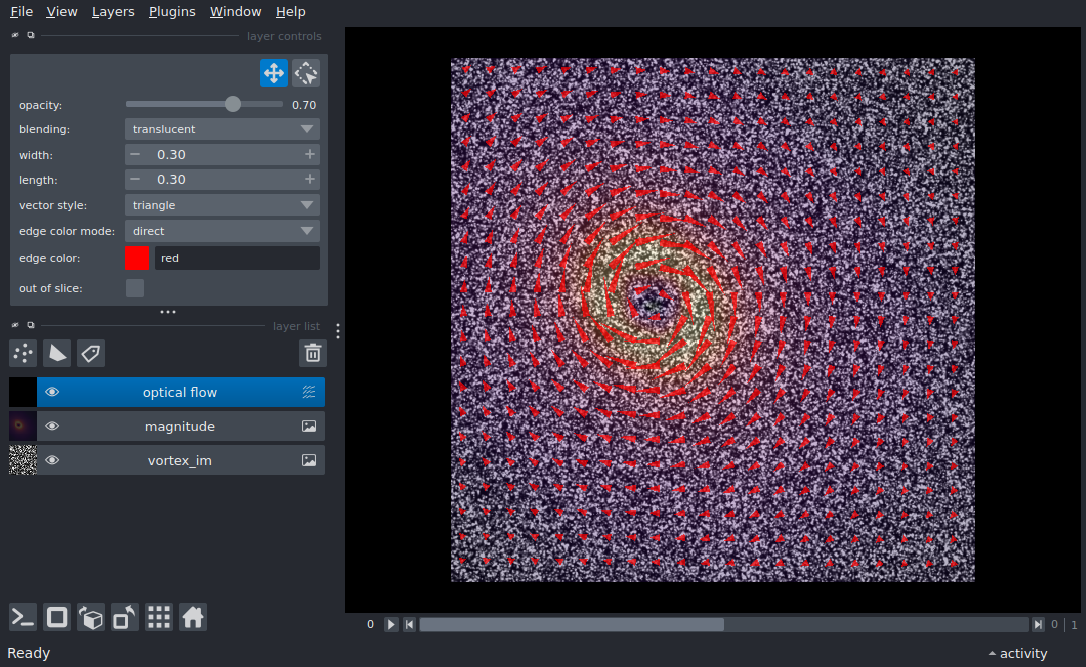This screenshot has width=1086, height=667.
Task: Hide the vortex_im layer
Action: pos(52,460)
